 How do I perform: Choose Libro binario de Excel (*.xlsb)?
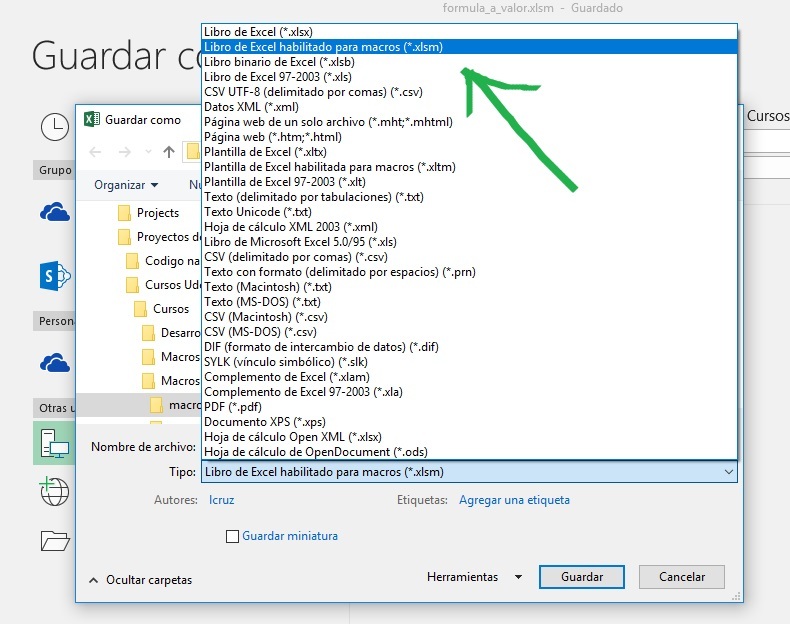click(469, 62)
